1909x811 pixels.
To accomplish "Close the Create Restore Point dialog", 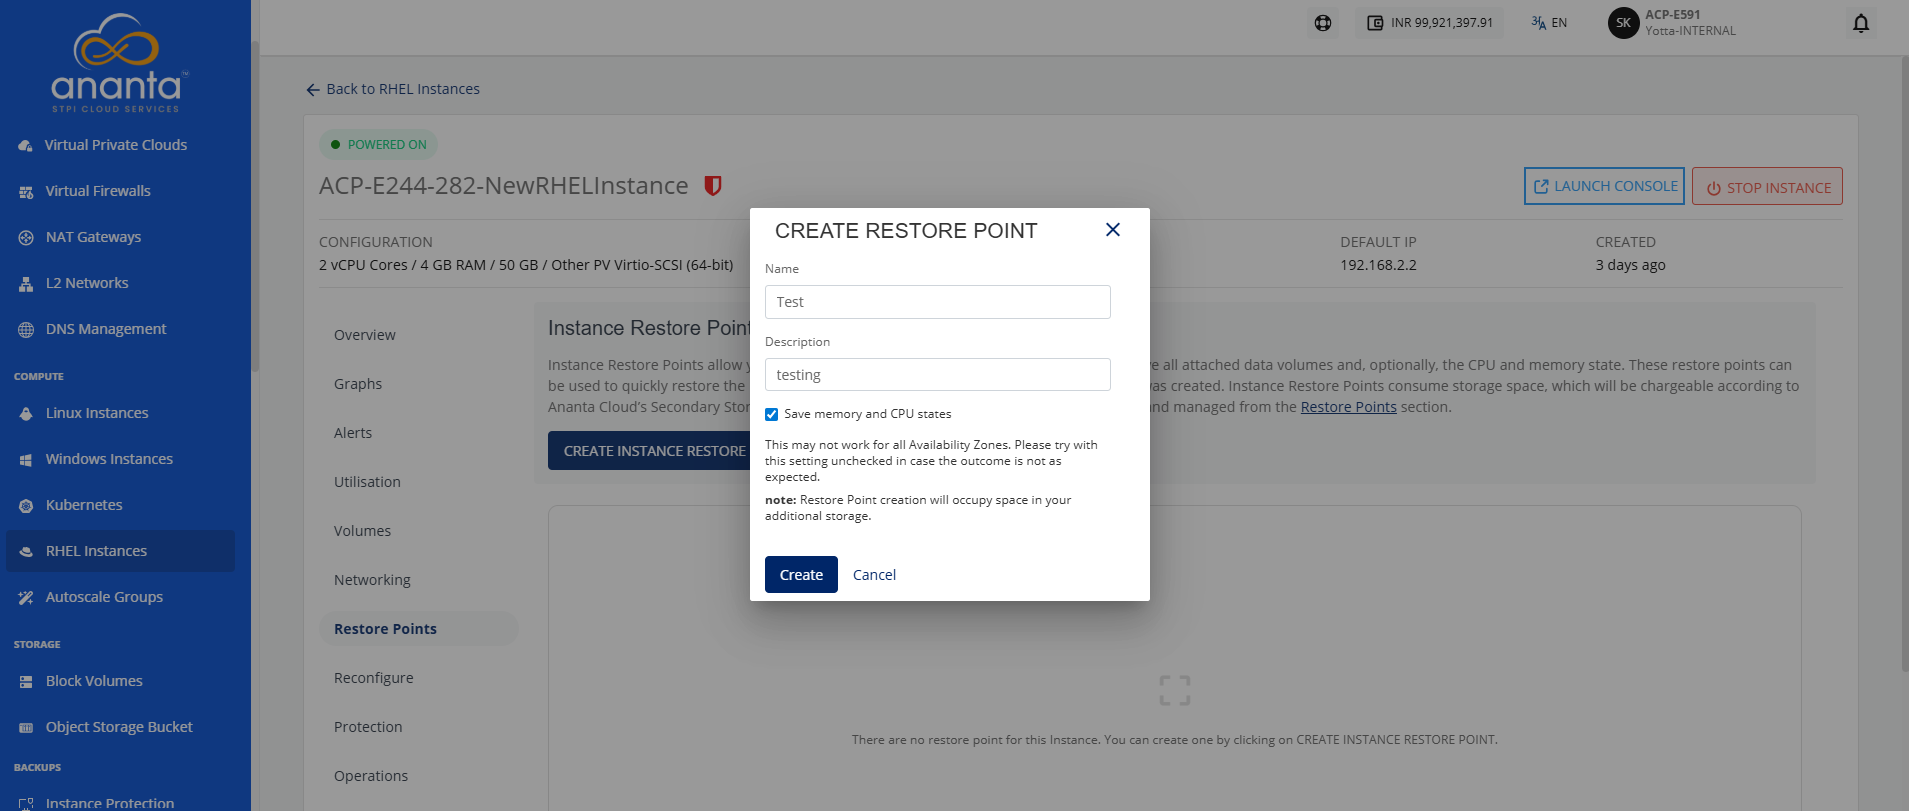I will (1112, 230).
